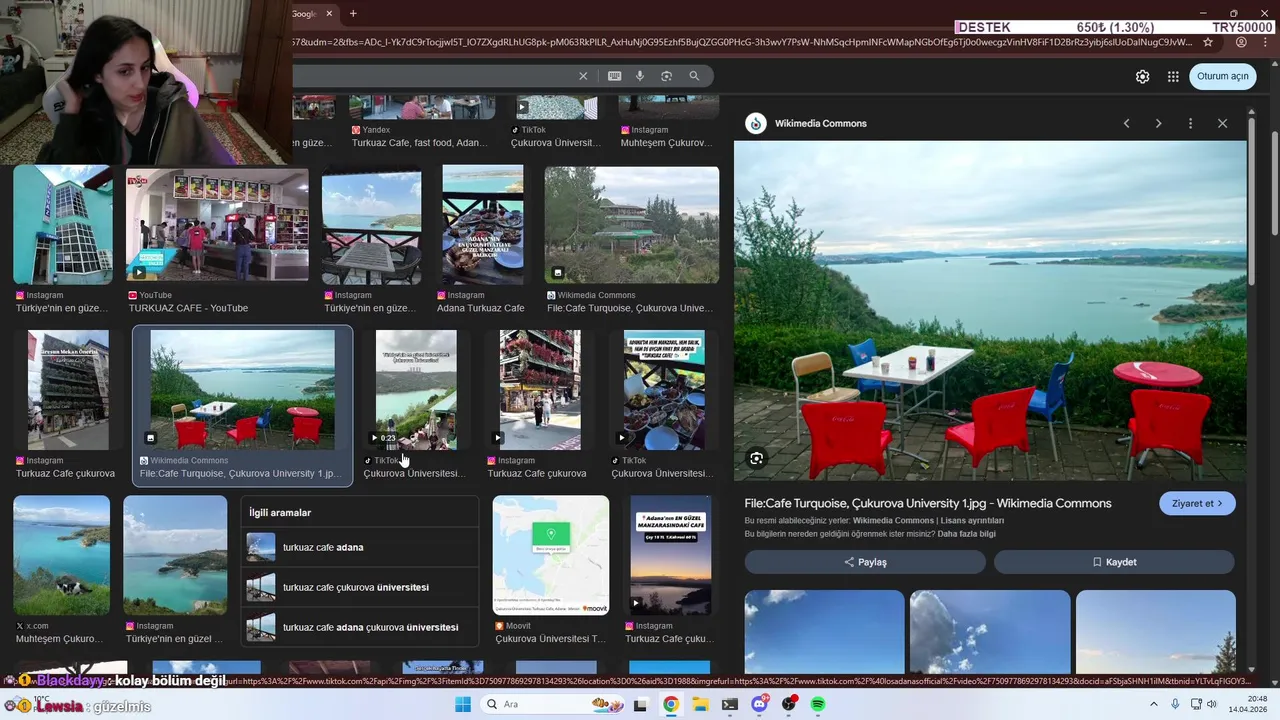Close the image preview panel

(x=1222, y=123)
